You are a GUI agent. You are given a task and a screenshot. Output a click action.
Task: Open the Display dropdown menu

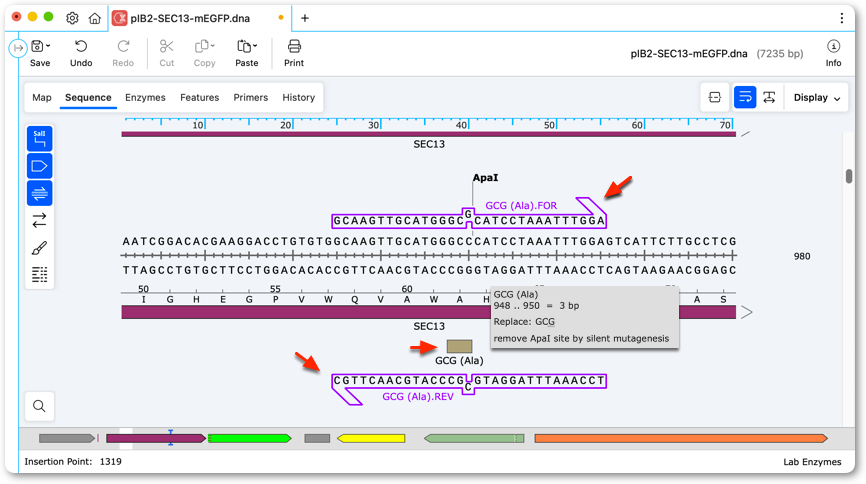pos(817,97)
